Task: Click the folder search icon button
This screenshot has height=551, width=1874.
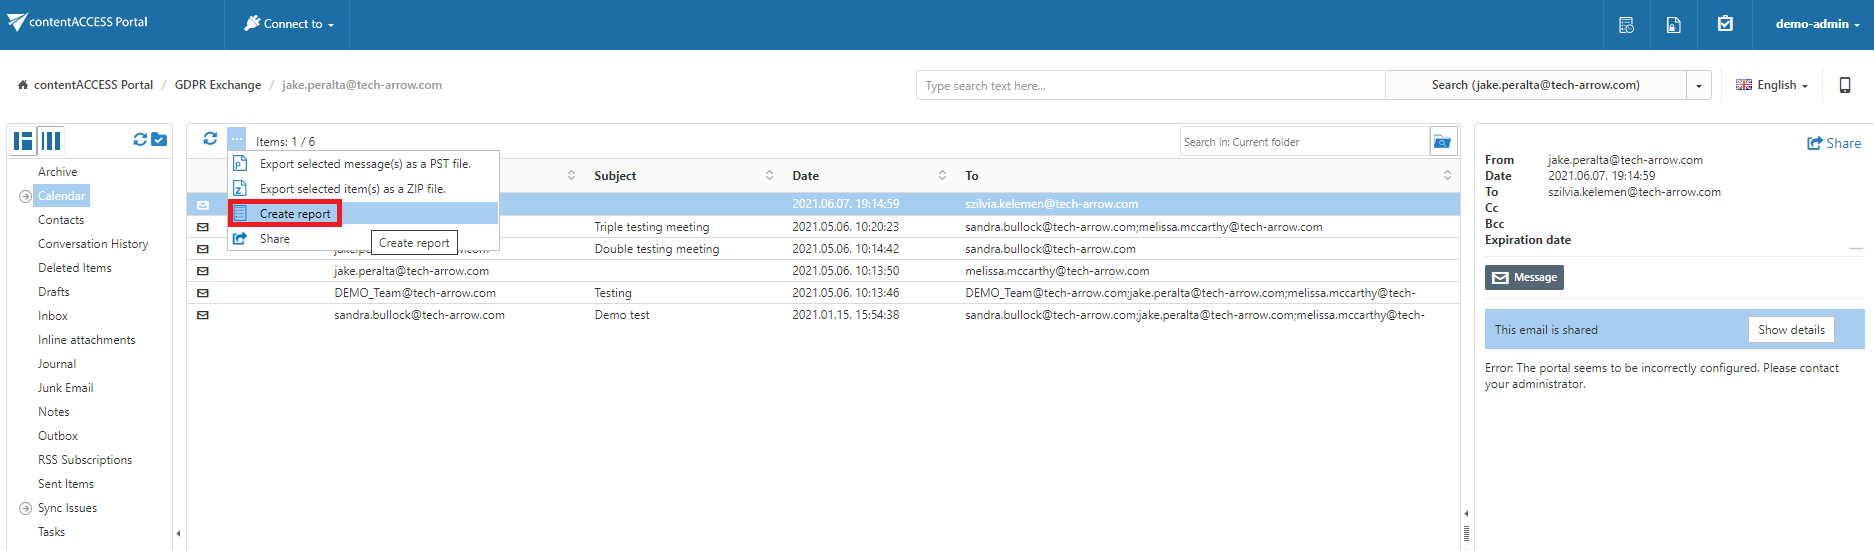Action: click(x=1442, y=142)
